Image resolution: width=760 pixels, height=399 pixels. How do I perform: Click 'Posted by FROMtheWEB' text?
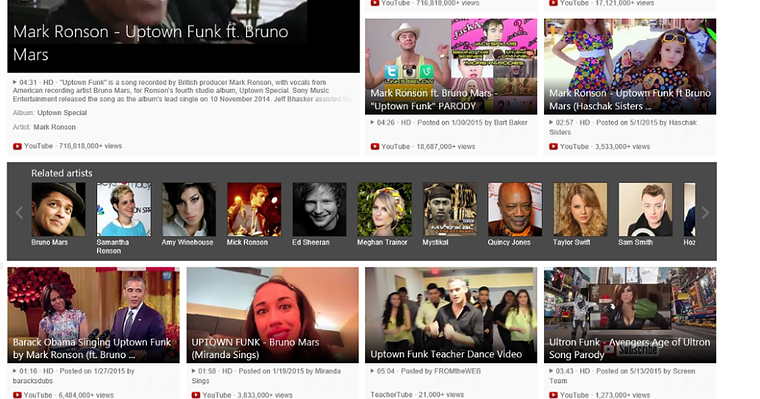point(441,371)
